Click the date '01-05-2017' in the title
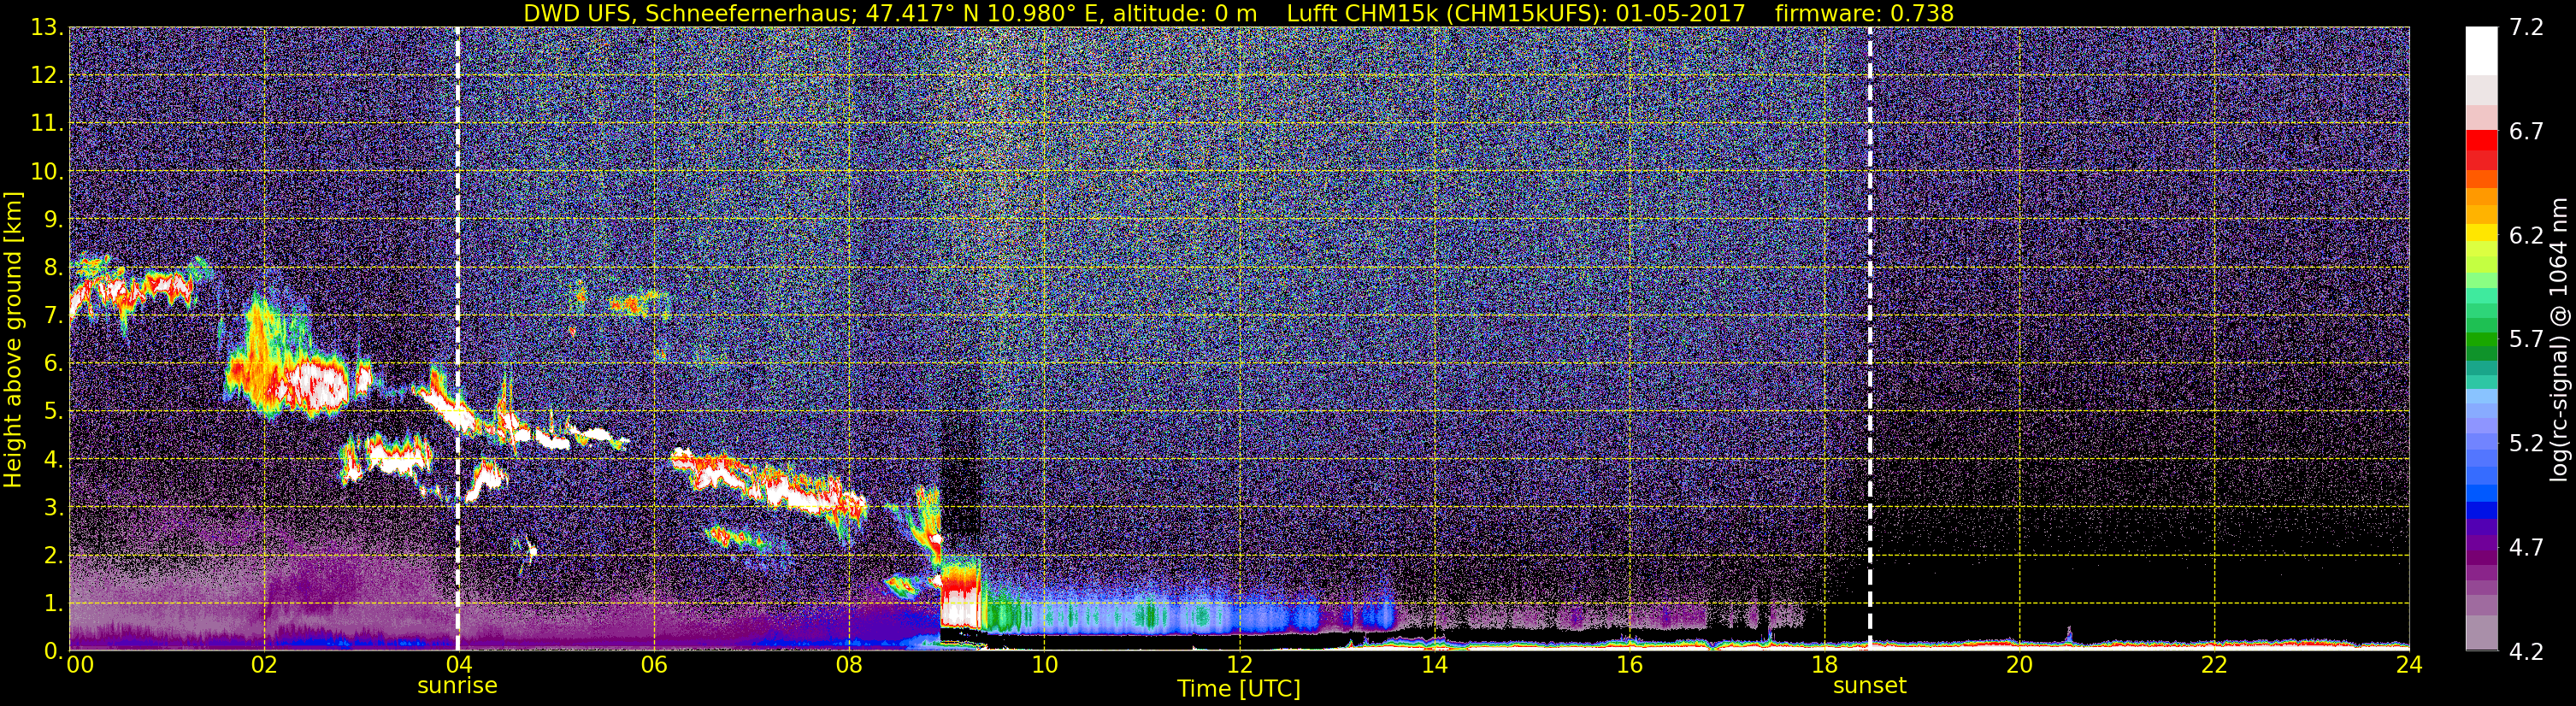Screen dimensions: 2576x706 (x=1680, y=13)
